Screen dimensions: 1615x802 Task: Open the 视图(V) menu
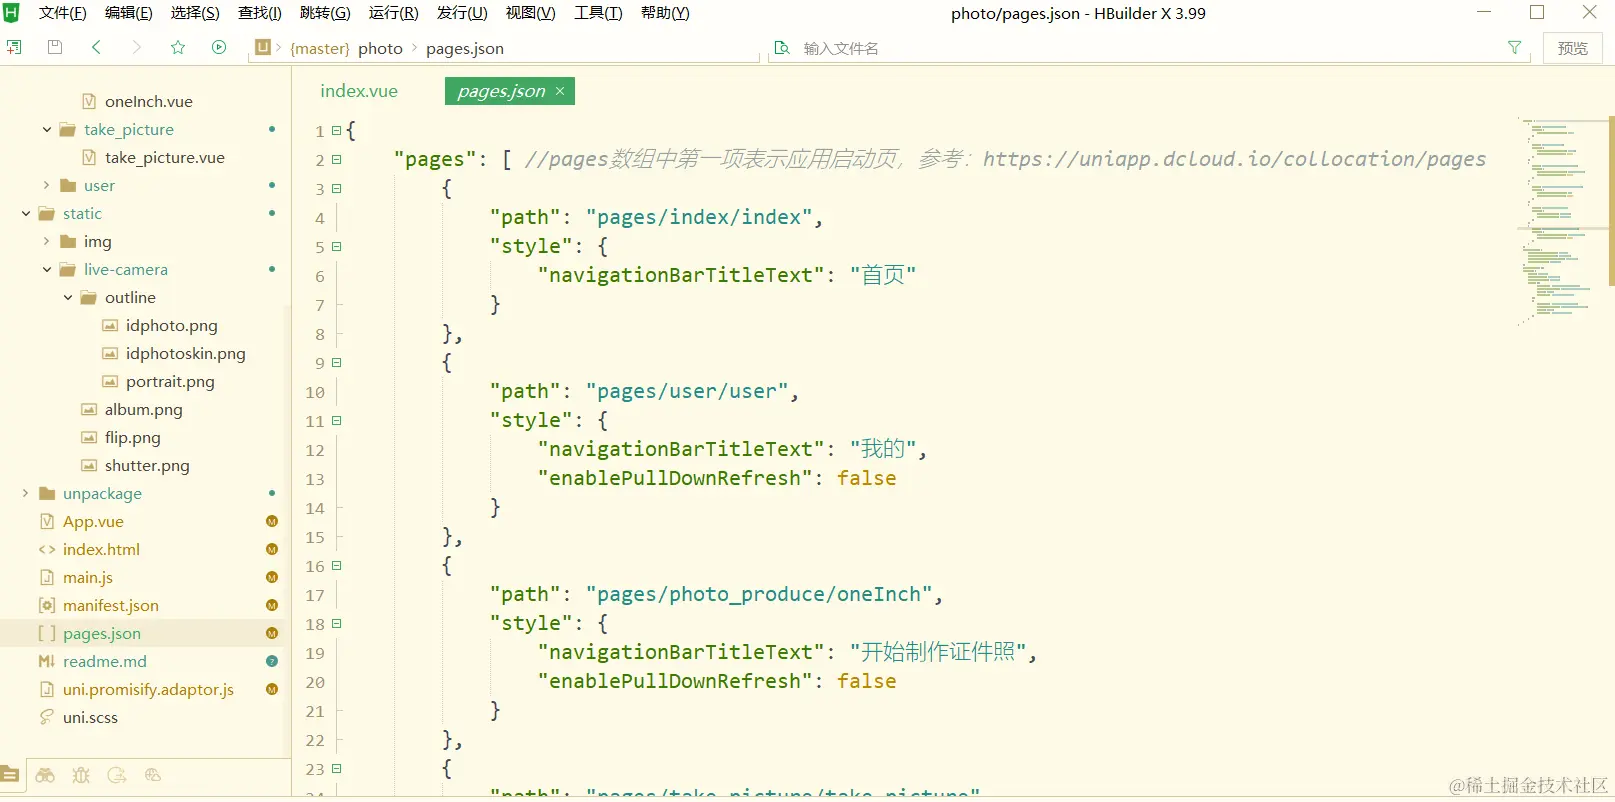click(530, 13)
